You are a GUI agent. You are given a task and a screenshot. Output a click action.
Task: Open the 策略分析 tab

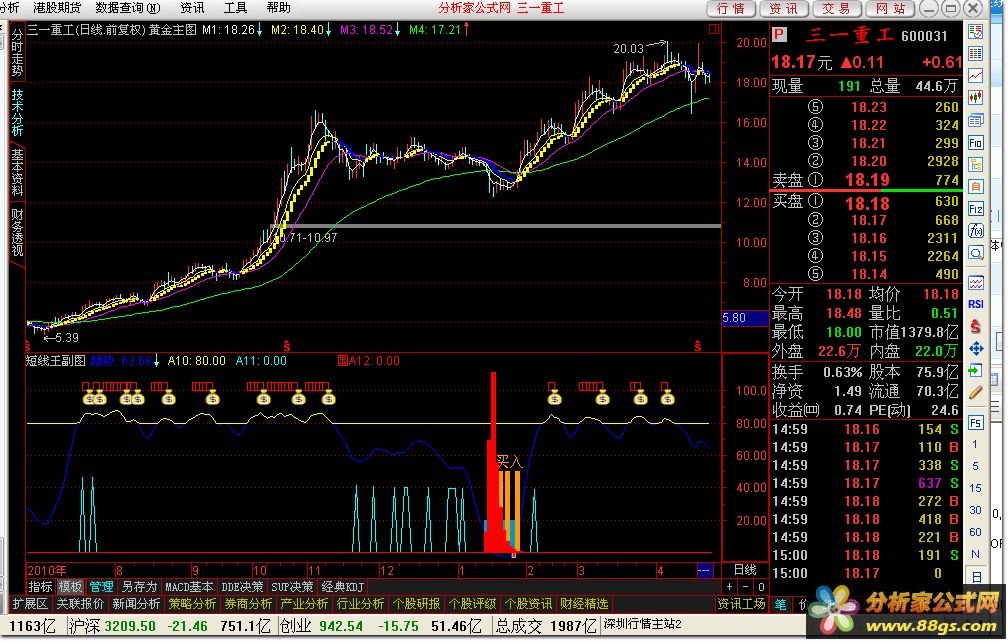click(x=192, y=604)
